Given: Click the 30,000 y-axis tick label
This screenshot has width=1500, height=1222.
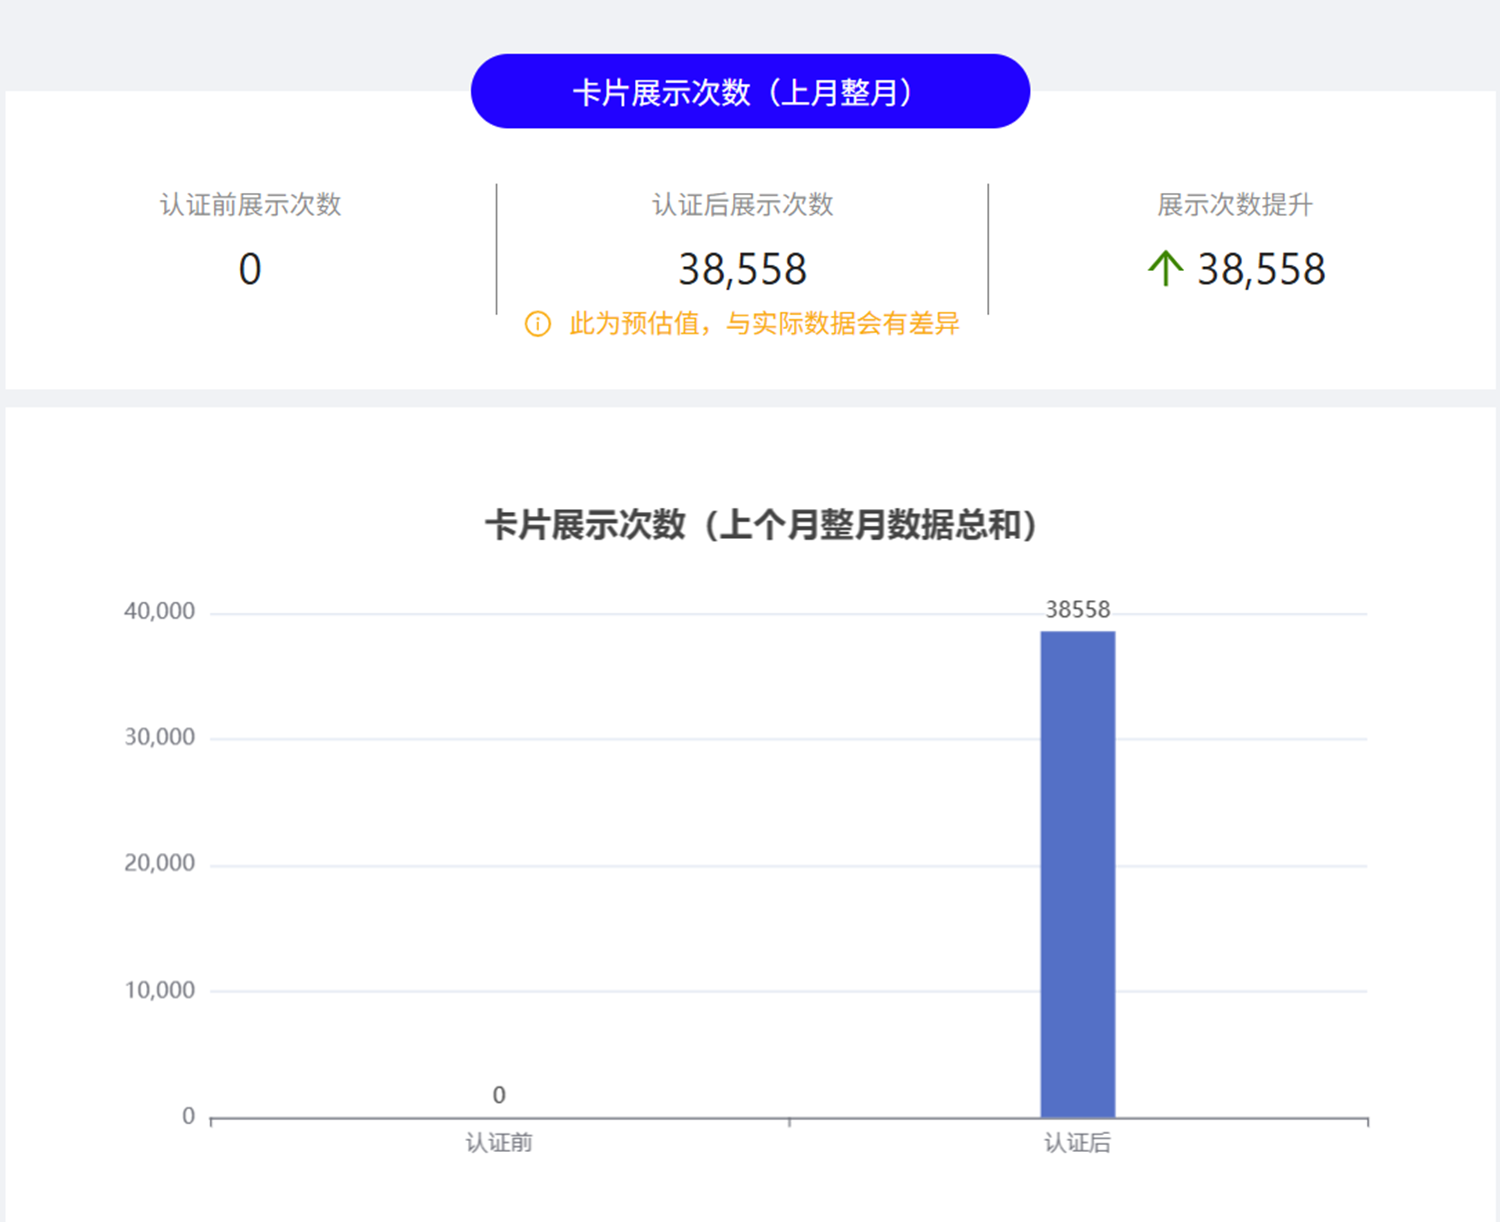Looking at the screenshot, I should [x=159, y=738].
